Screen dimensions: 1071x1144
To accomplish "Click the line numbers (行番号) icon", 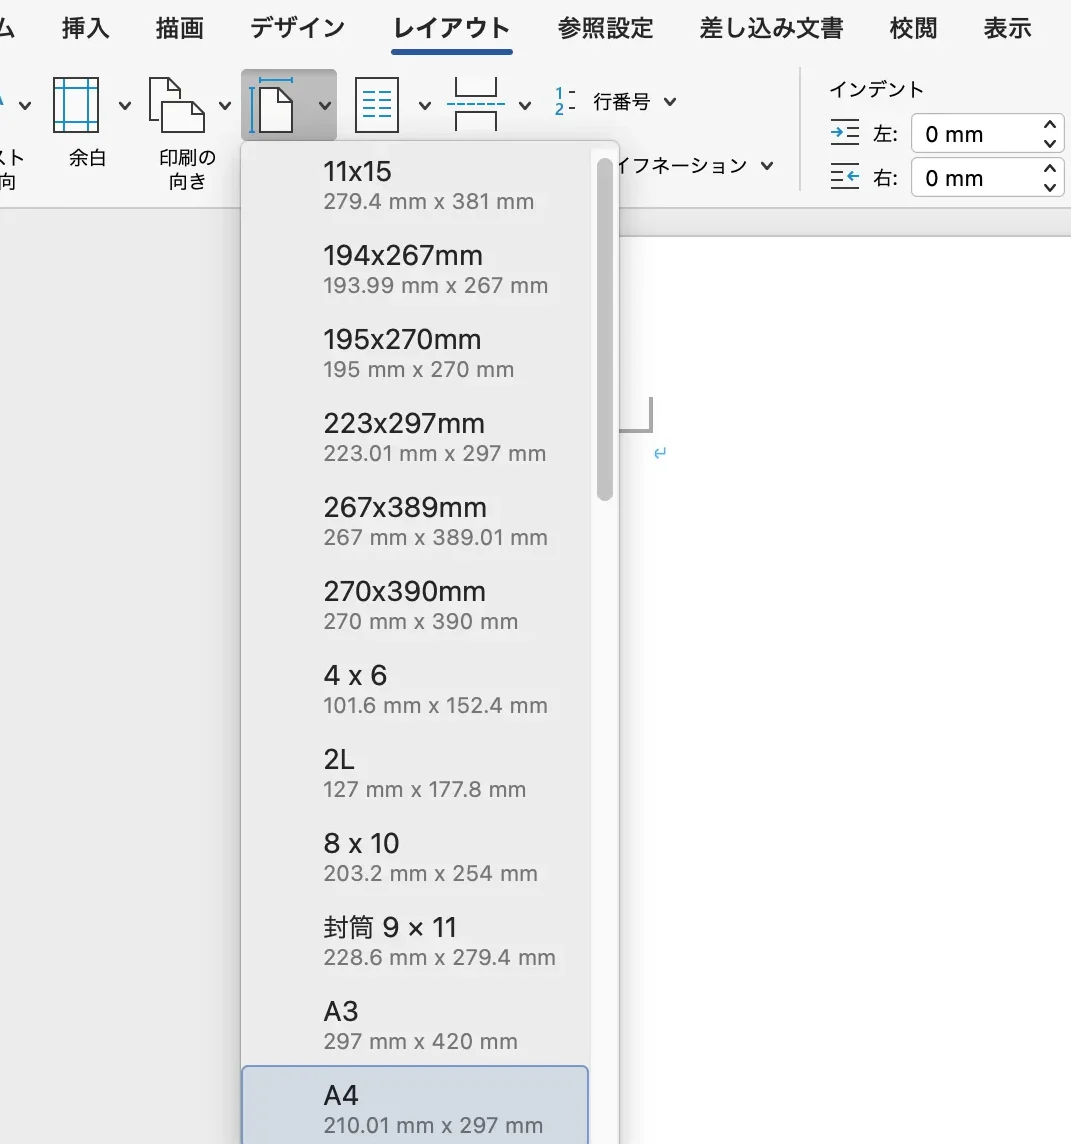I will click(565, 102).
